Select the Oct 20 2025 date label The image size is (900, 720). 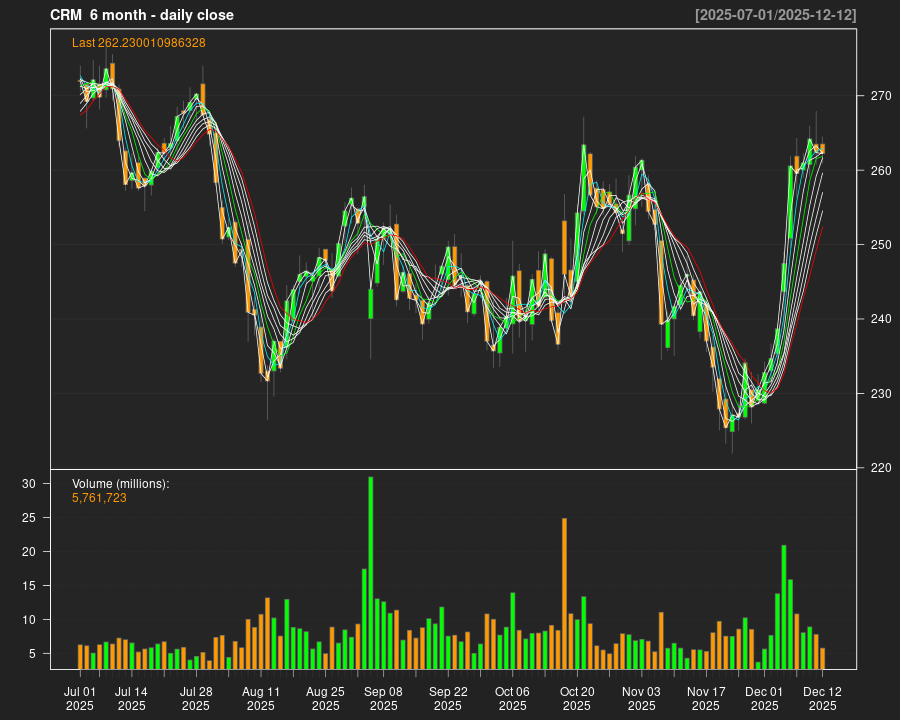(577, 698)
